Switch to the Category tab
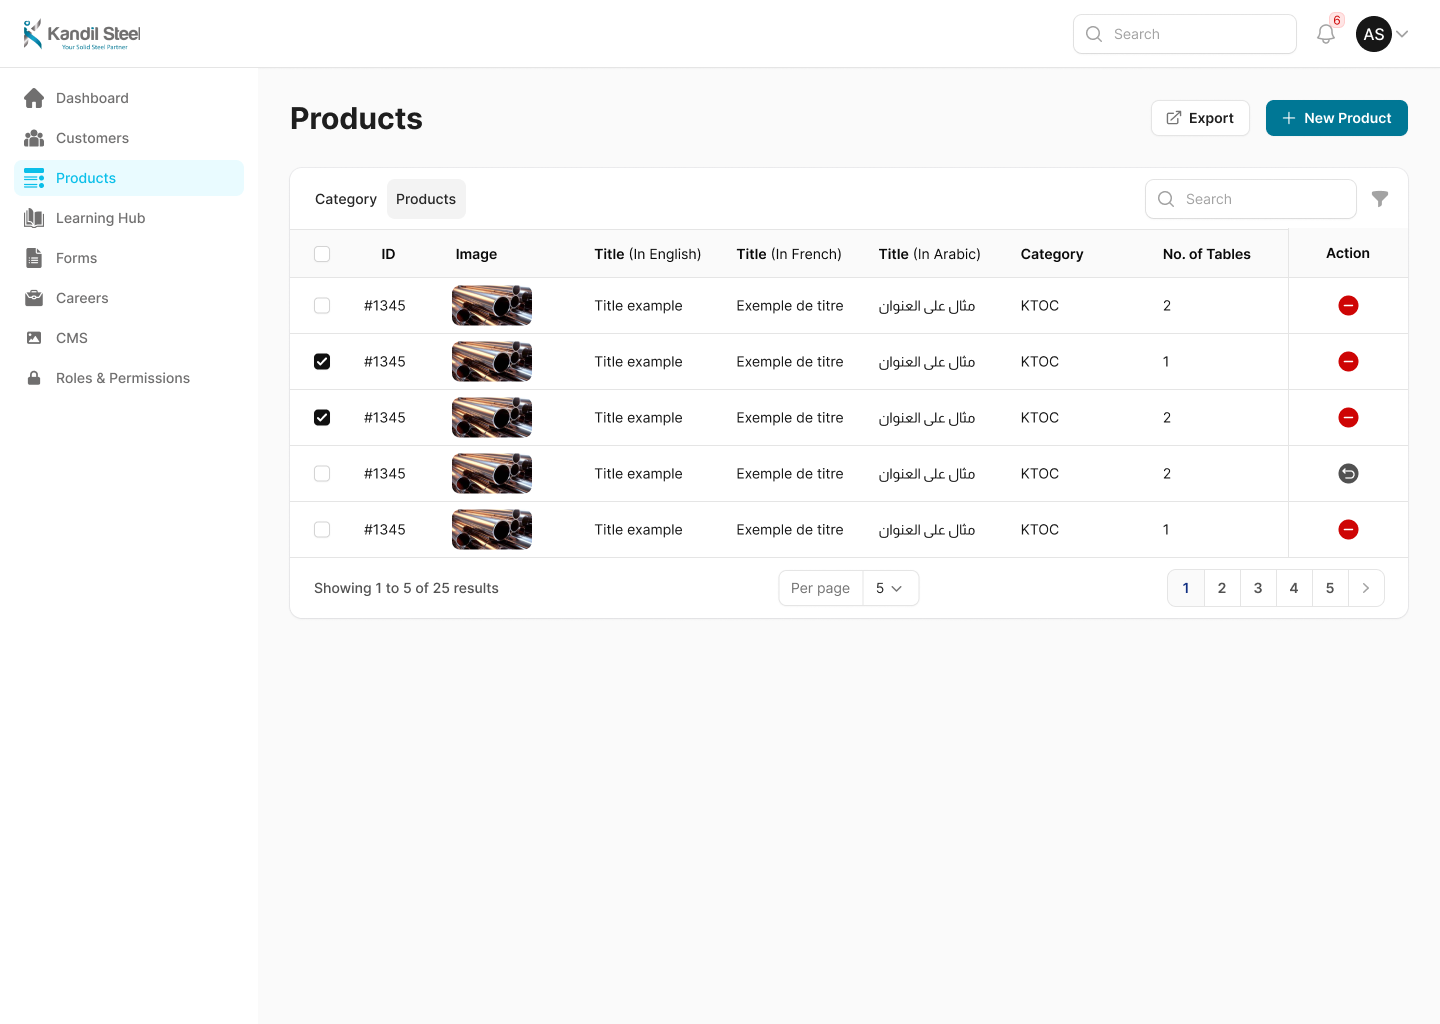Screen dimensions: 1440x1024 point(345,199)
